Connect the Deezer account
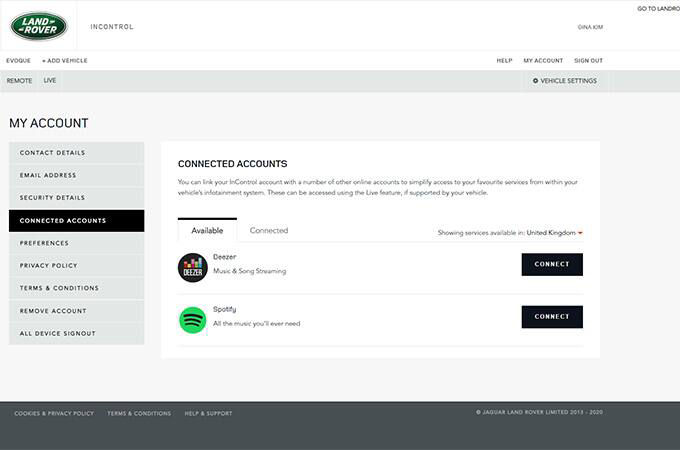 [x=552, y=264]
